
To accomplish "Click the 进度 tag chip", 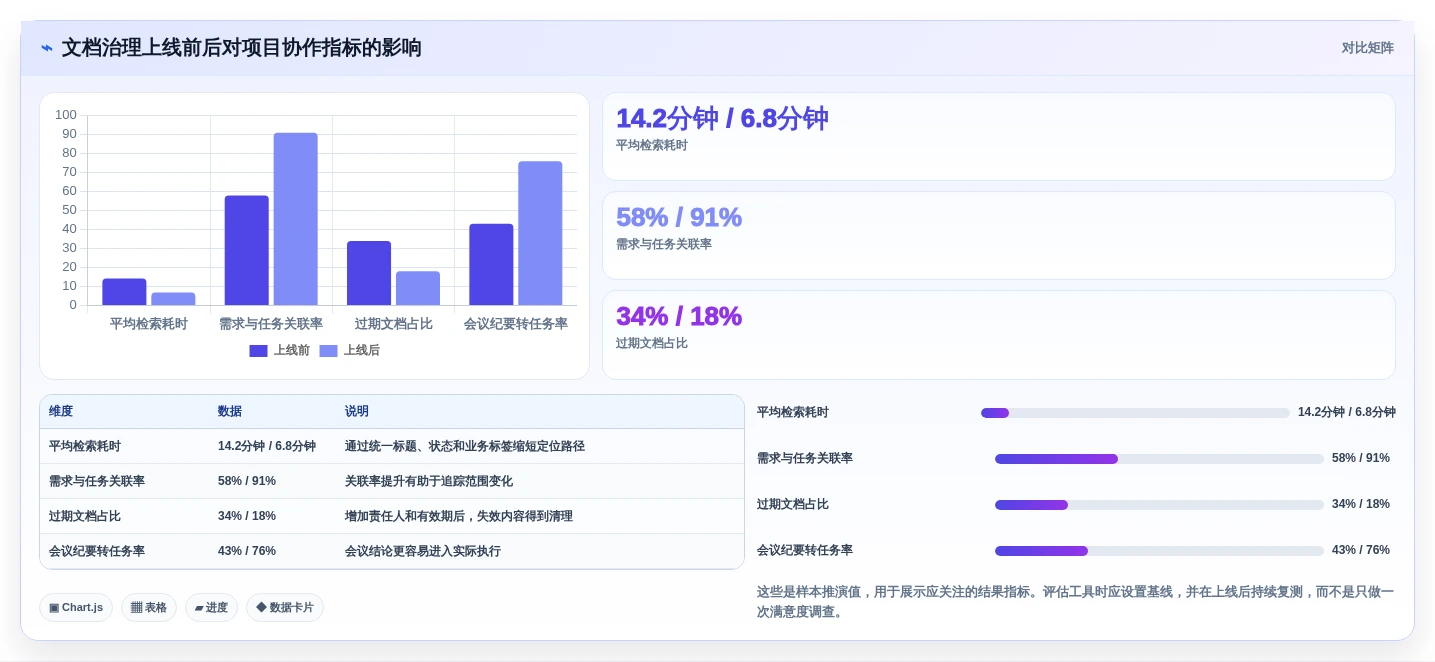I will coord(211,607).
